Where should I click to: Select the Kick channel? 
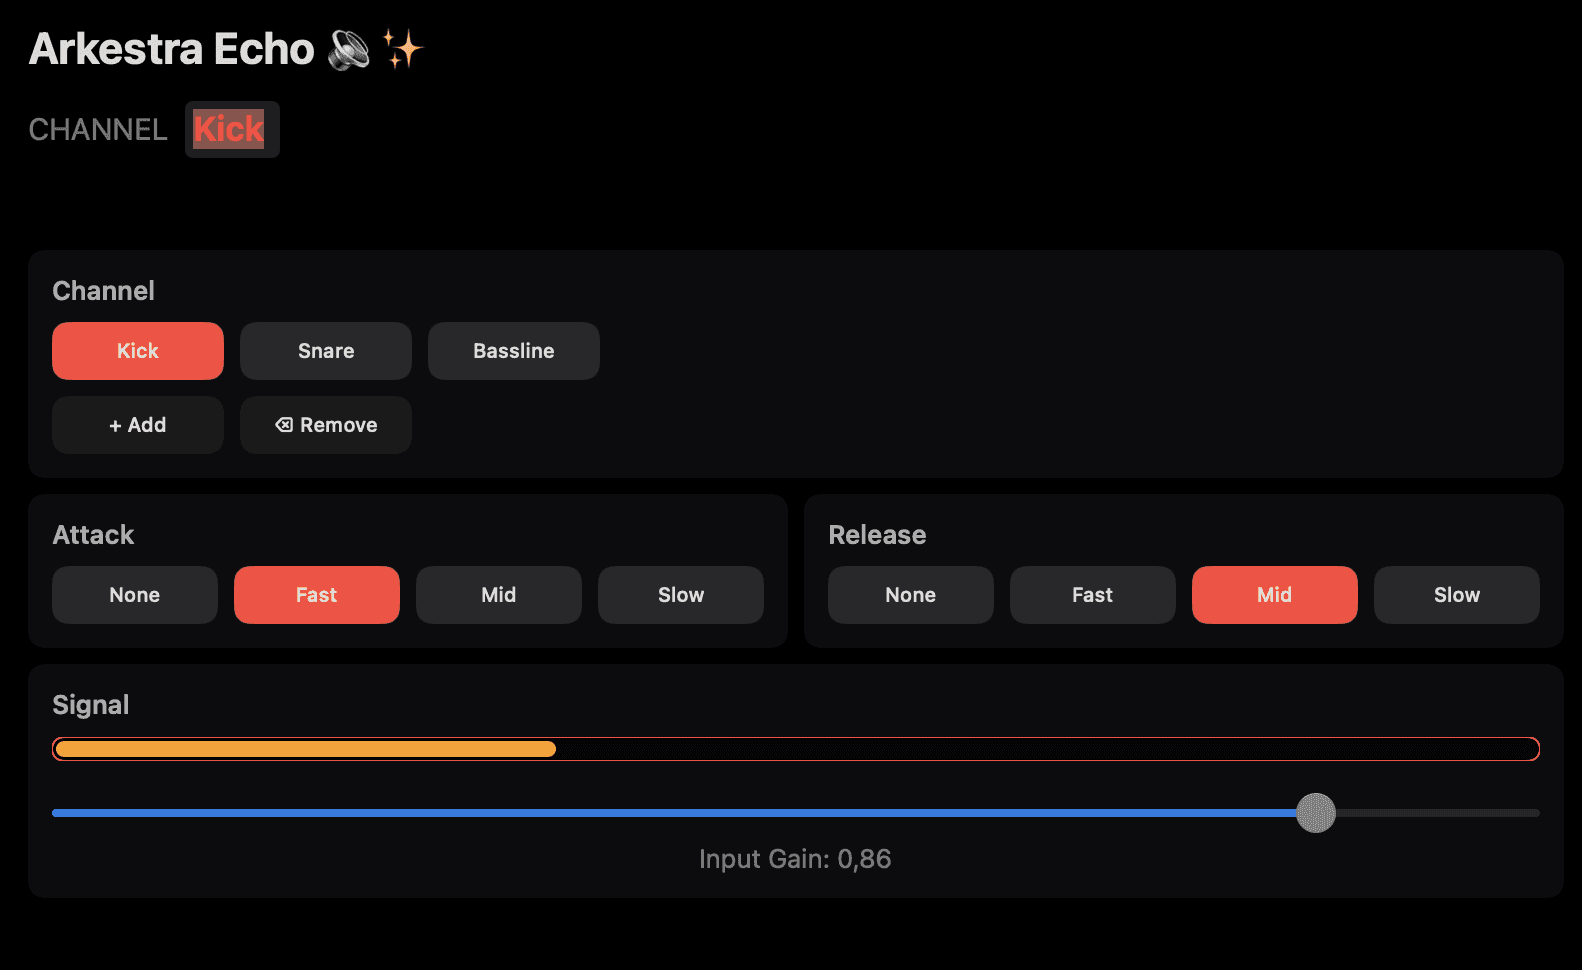pos(138,351)
